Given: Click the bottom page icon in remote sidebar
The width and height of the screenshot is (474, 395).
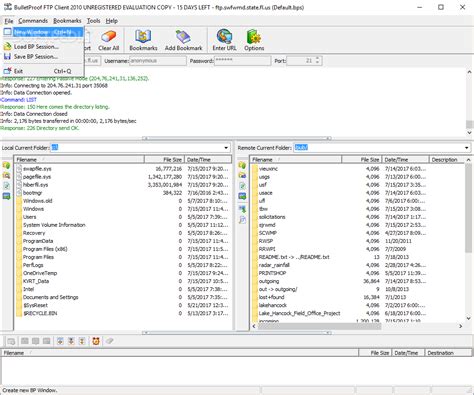Looking at the screenshot, I should (x=242, y=220).
